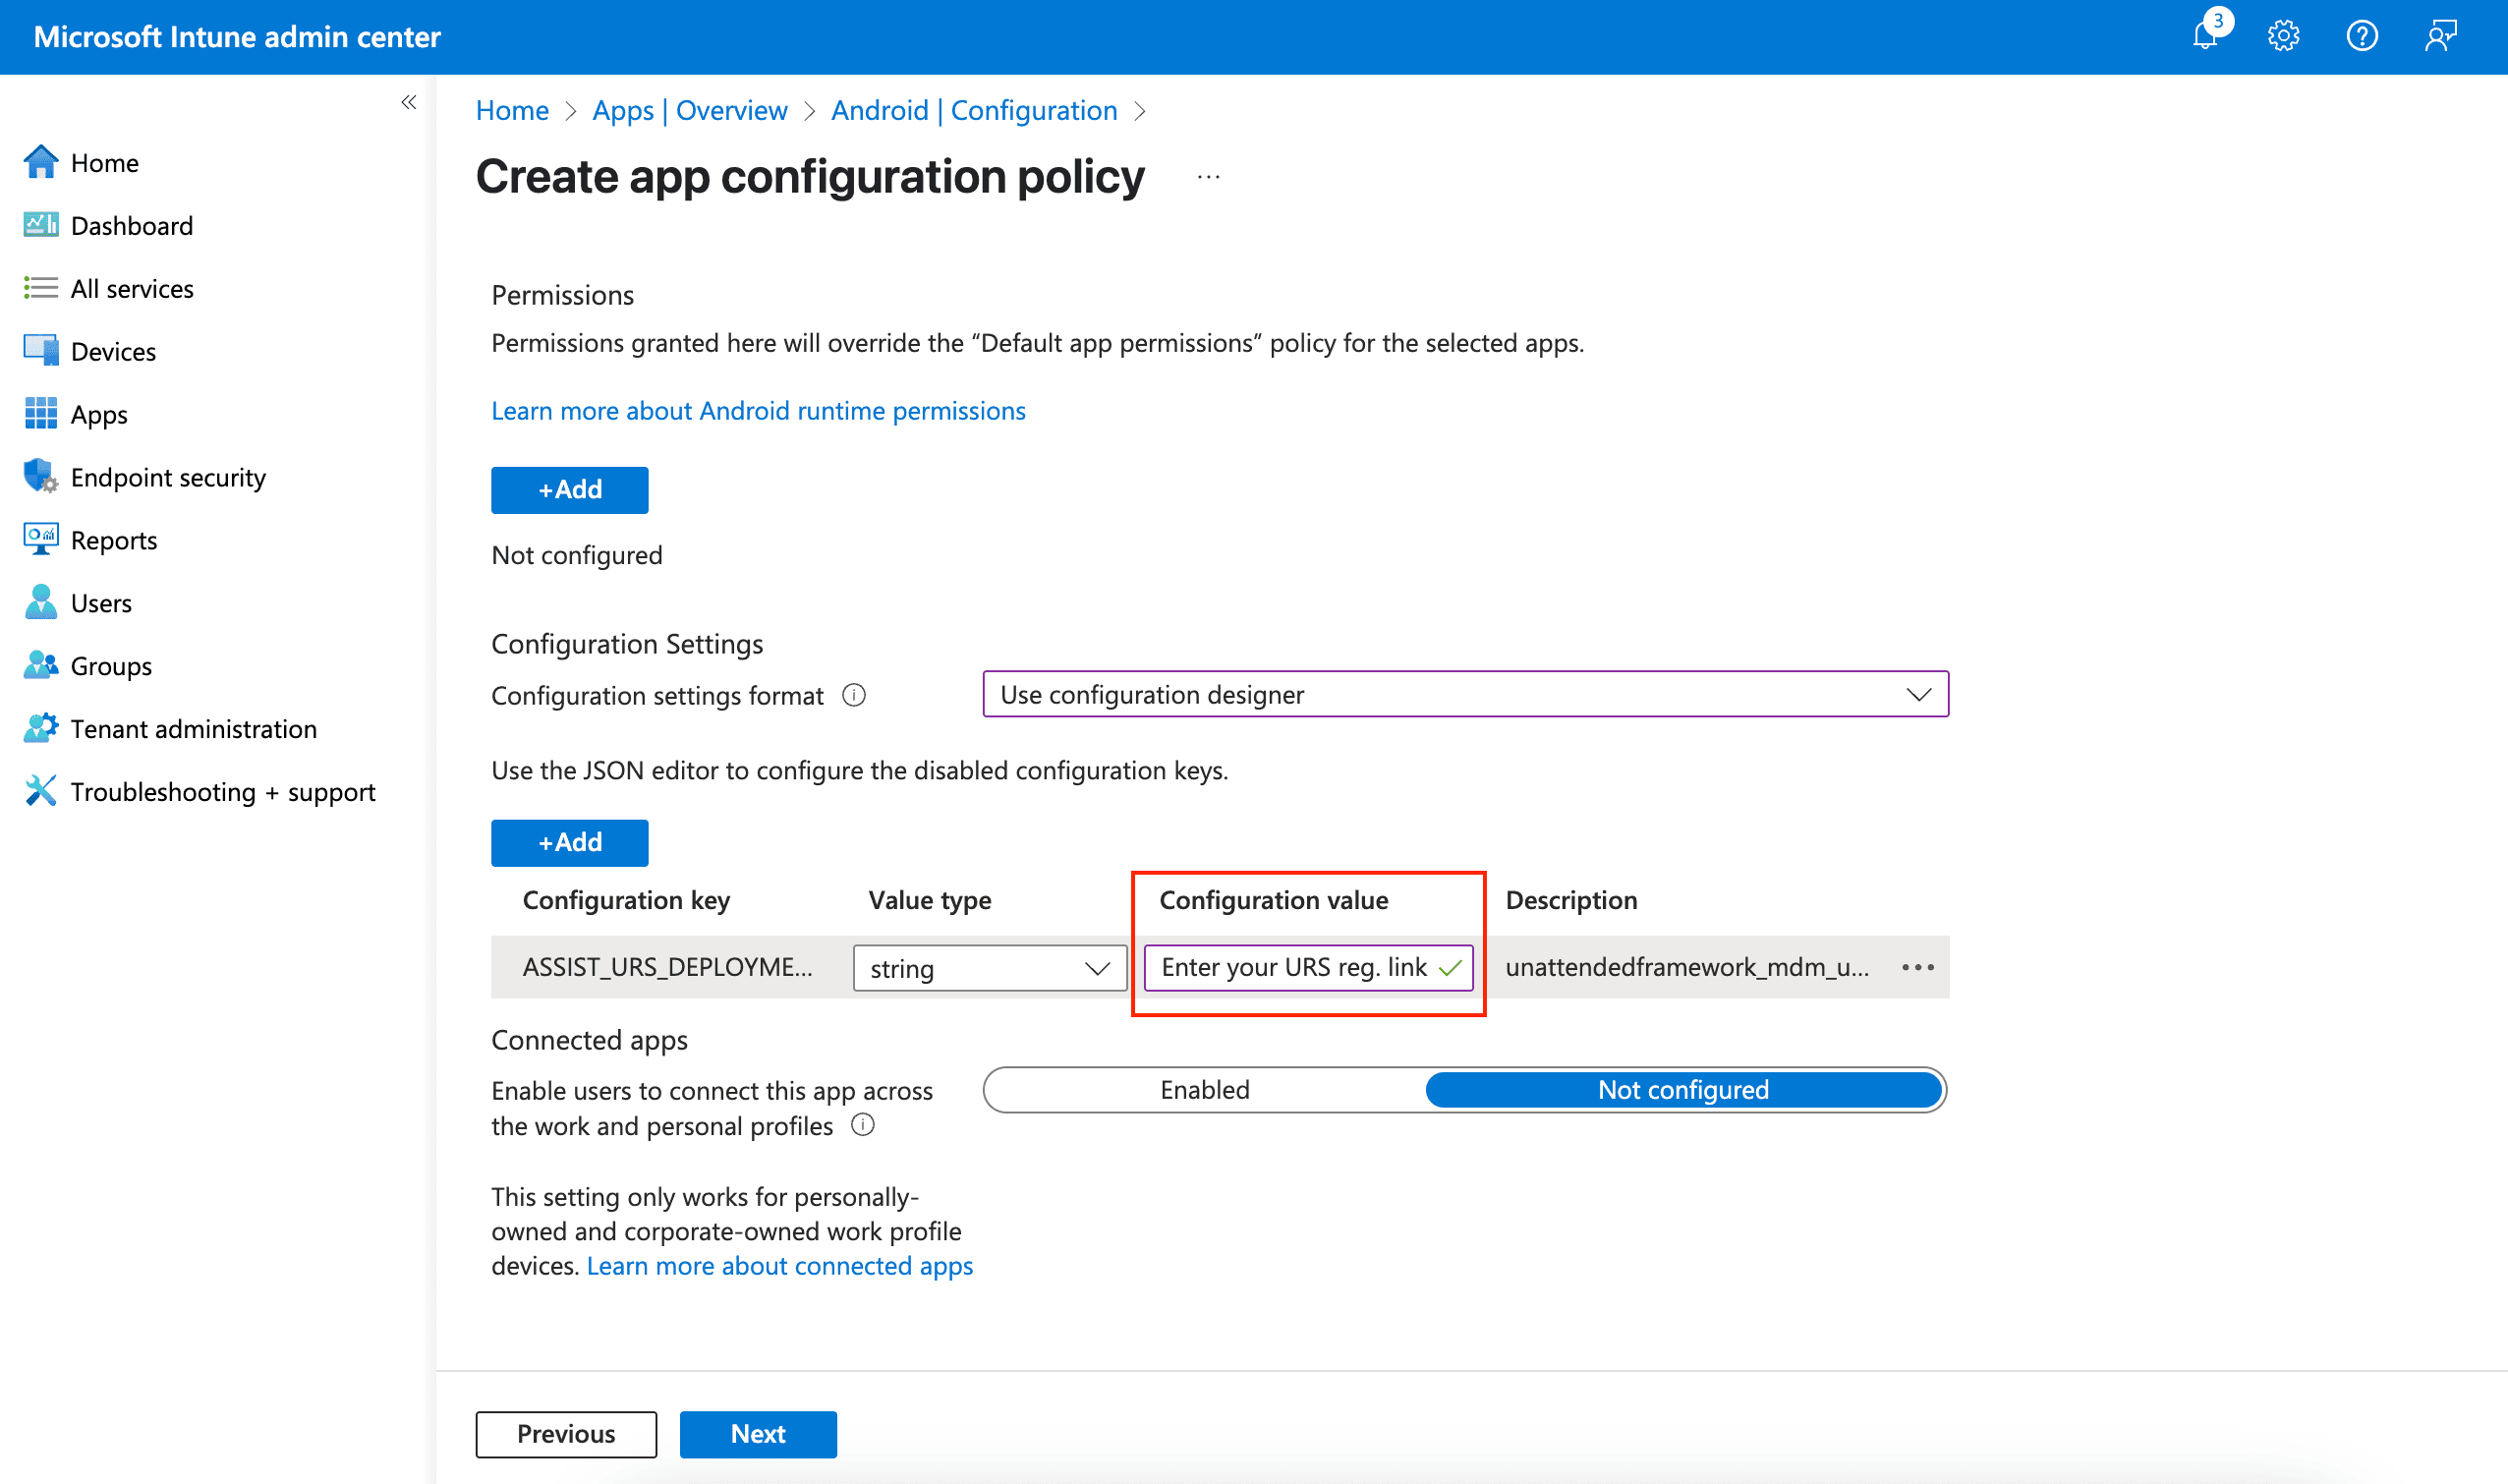Click the Dashboard chart icon

coord(40,225)
